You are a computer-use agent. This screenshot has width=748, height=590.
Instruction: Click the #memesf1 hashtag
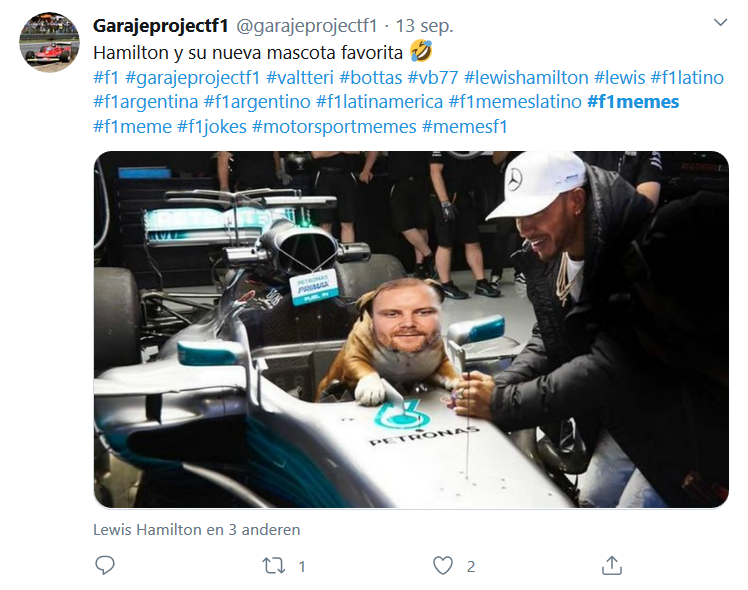coord(465,126)
